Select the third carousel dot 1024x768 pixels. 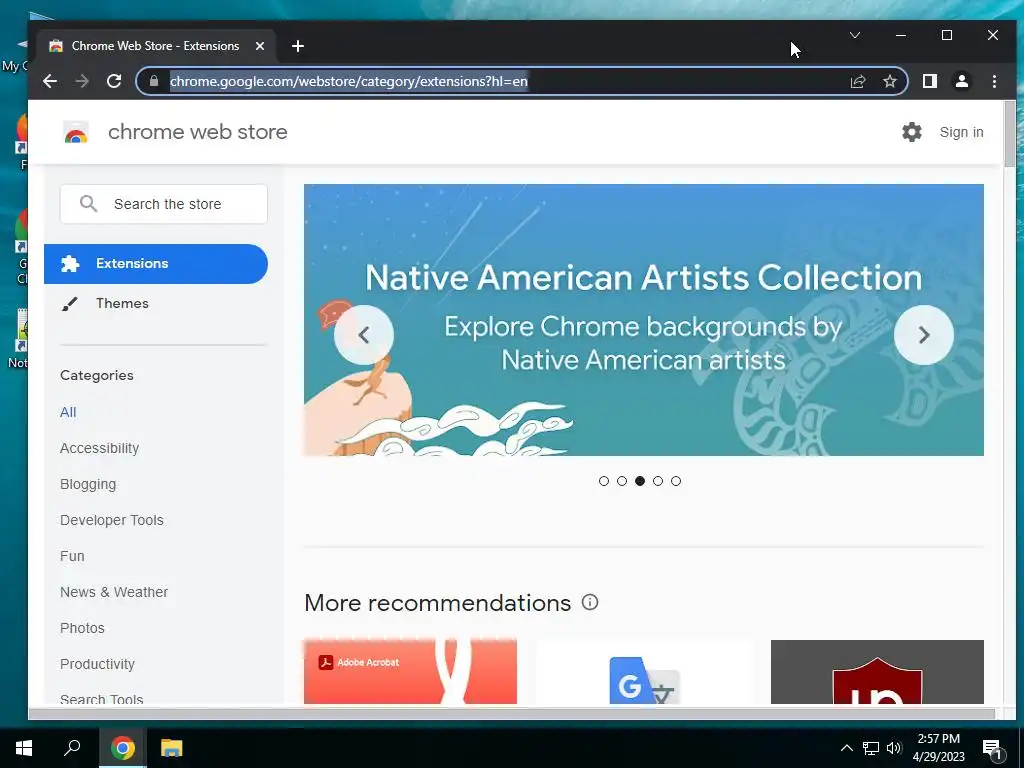pyautogui.click(x=640, y=481)
